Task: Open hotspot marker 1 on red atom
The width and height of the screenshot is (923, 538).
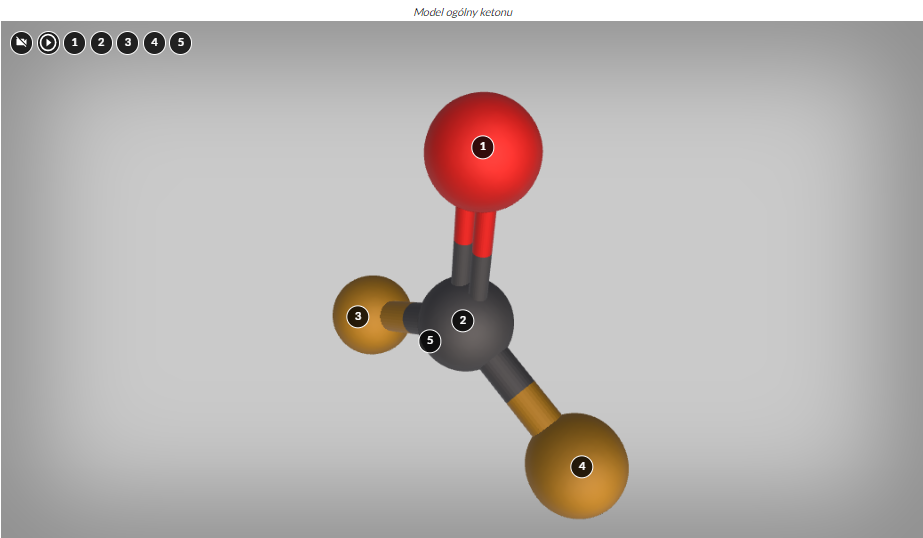Action: click(483, 147)
